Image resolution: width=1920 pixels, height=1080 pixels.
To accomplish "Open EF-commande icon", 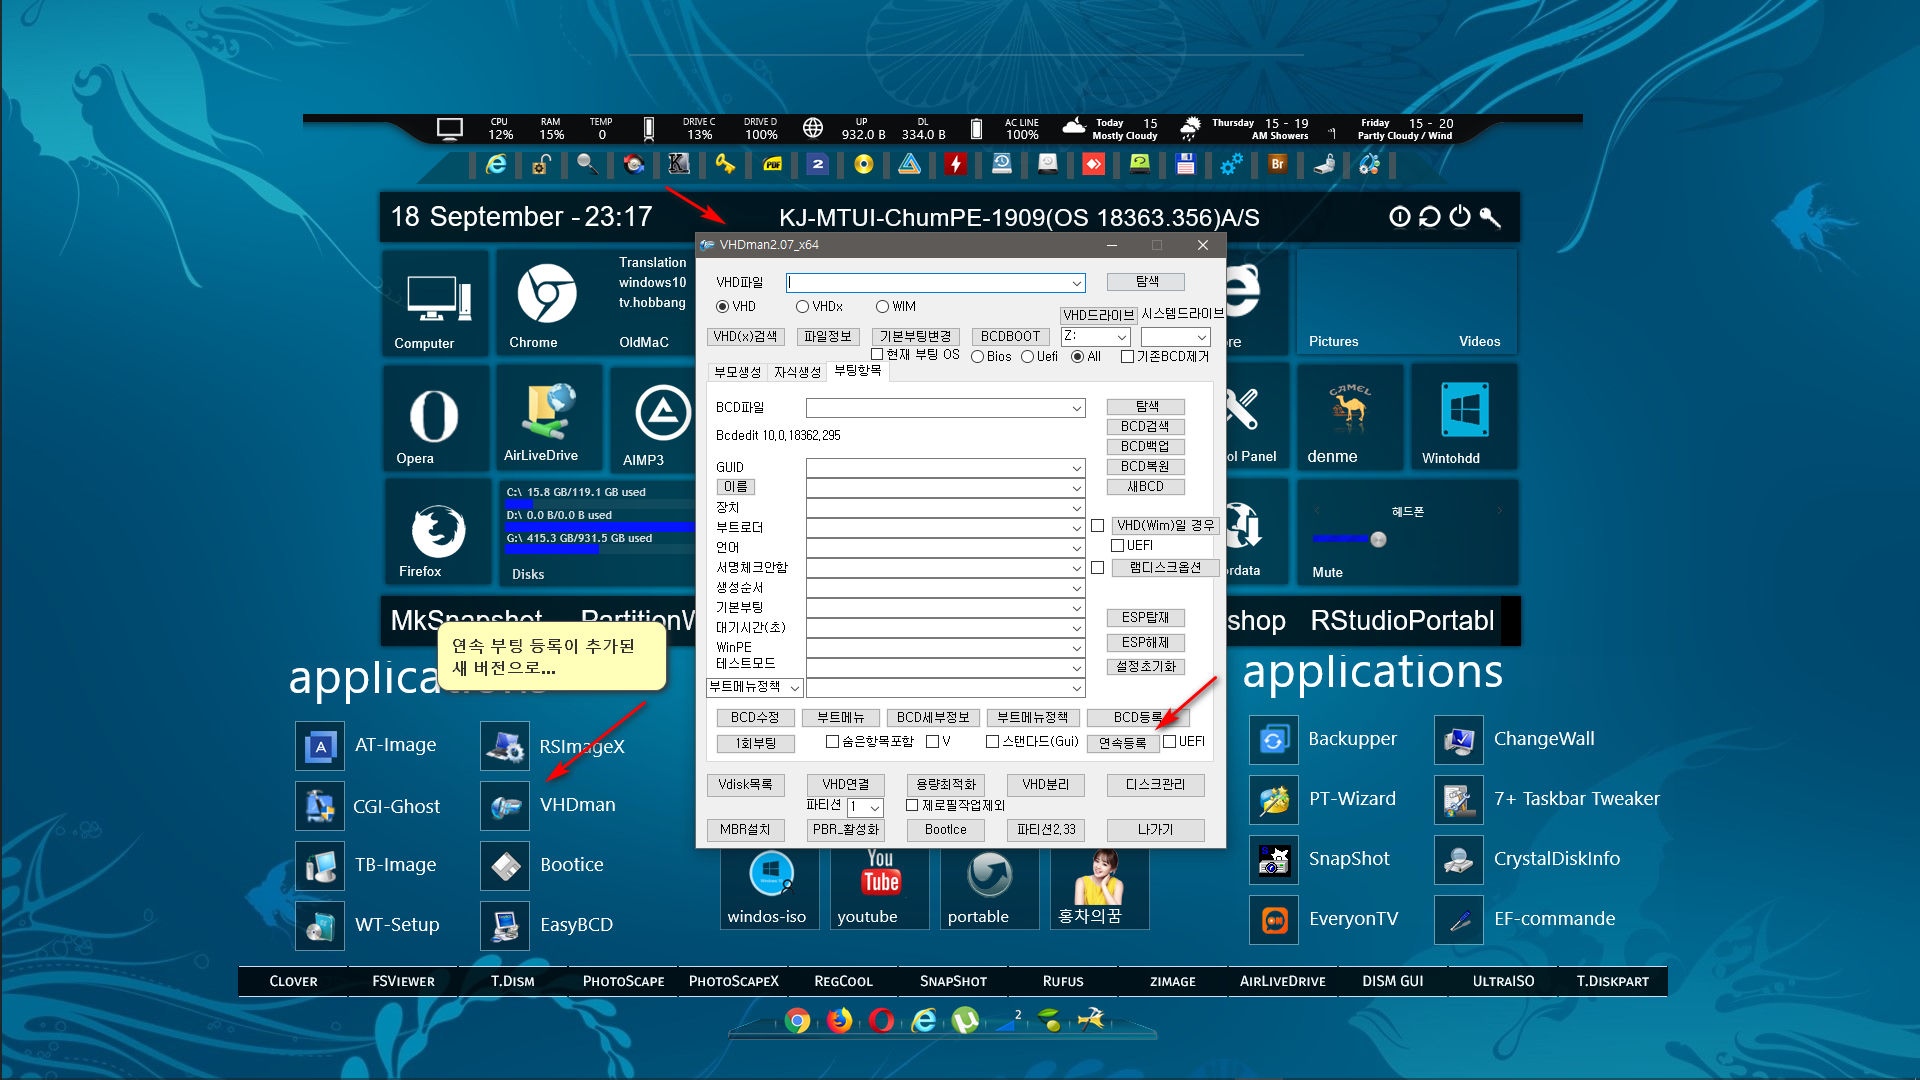I will (x=1459, y=919).
